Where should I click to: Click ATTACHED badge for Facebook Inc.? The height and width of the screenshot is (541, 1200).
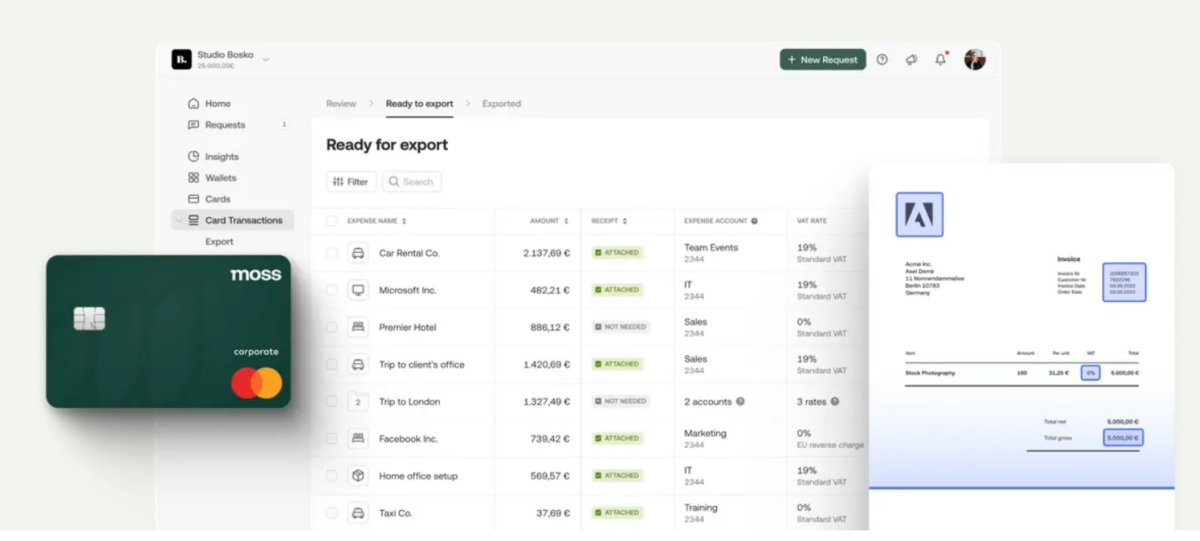tap(617, 438)
